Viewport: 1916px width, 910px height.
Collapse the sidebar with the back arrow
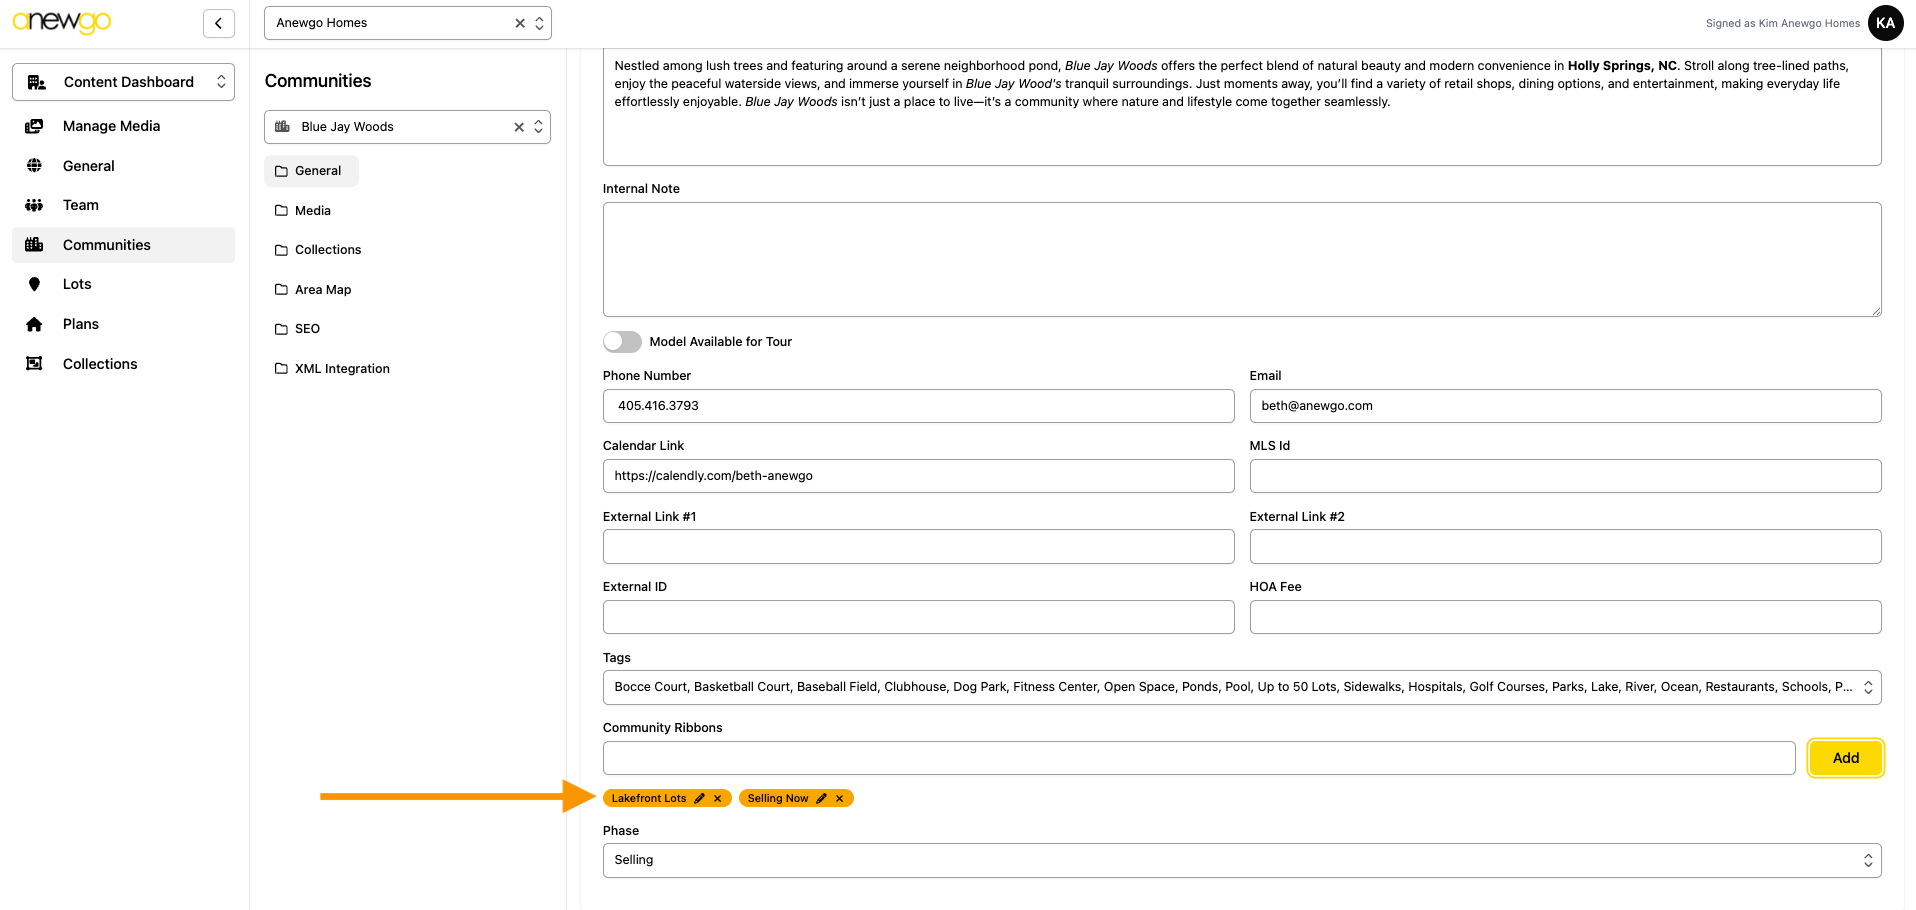[x=218, y=23]
